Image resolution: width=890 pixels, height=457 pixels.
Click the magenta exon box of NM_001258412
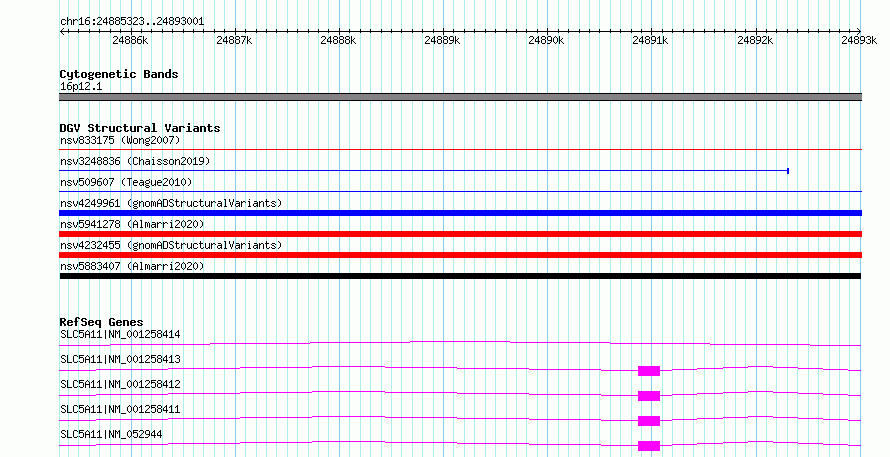[x=649, y=396]
